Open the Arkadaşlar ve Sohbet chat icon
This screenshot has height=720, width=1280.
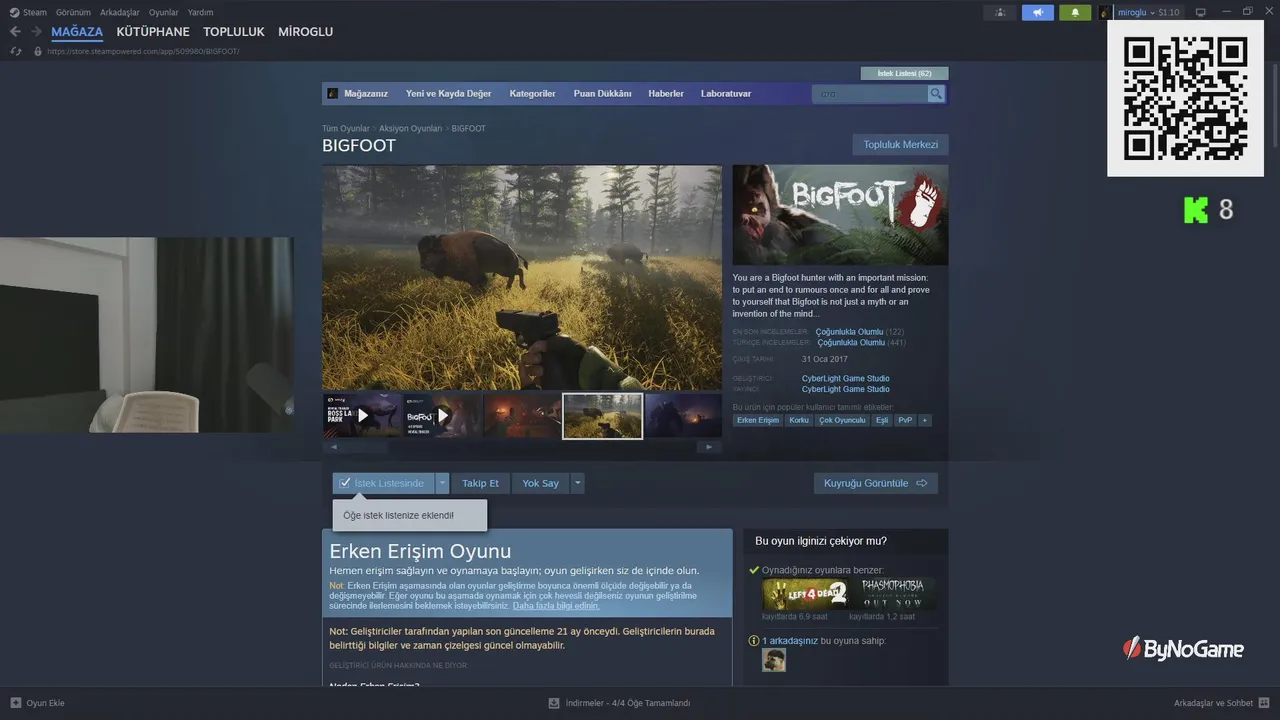[x=1264, y=703]
